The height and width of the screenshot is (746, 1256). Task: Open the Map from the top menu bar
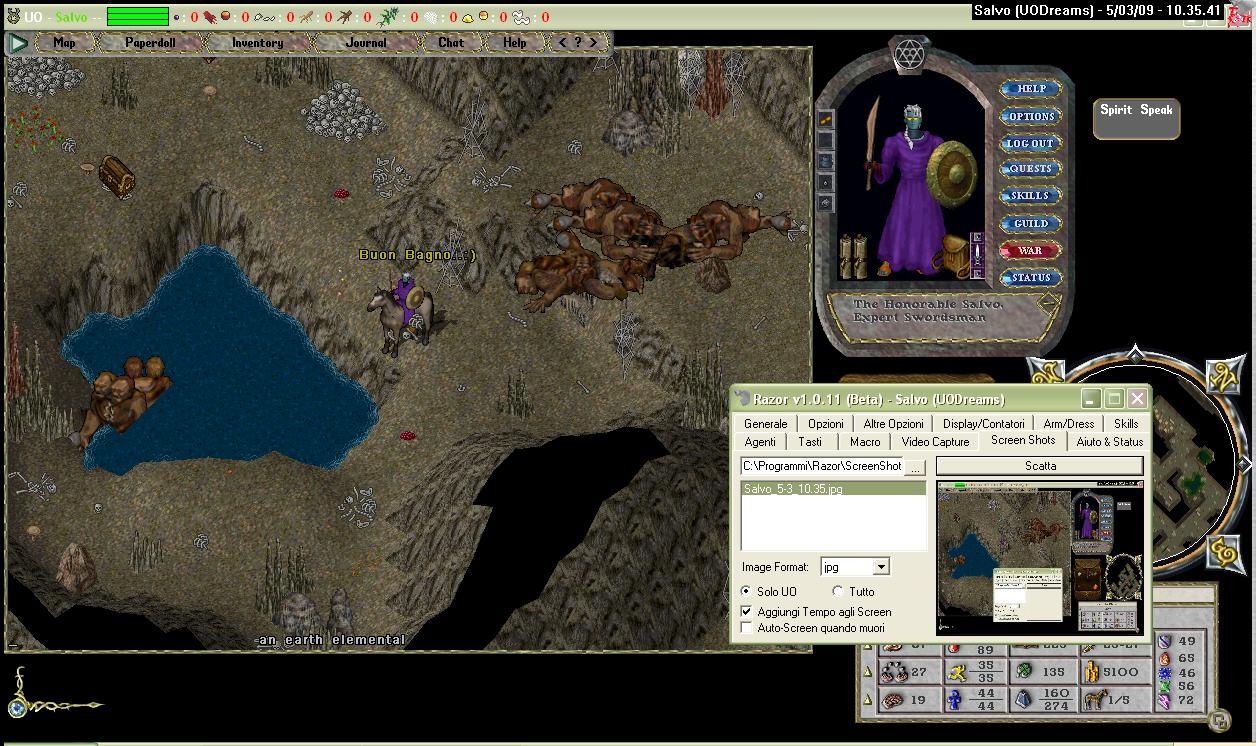click(65, 43)
